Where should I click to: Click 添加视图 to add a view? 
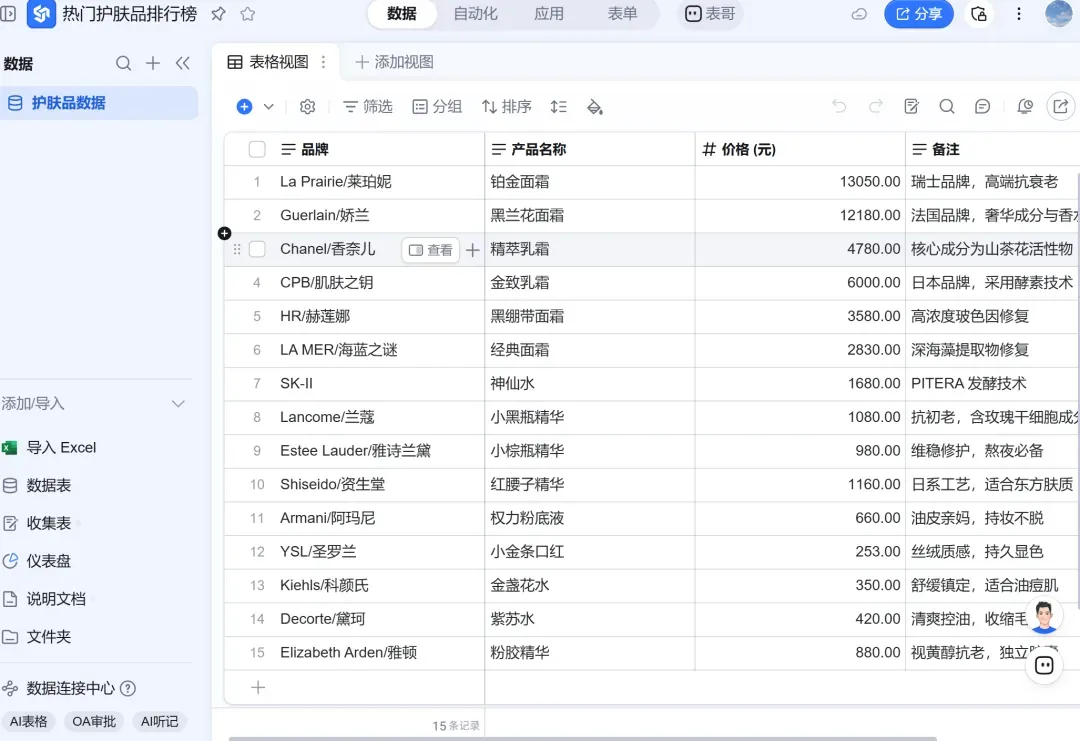[x=395, y=62]
